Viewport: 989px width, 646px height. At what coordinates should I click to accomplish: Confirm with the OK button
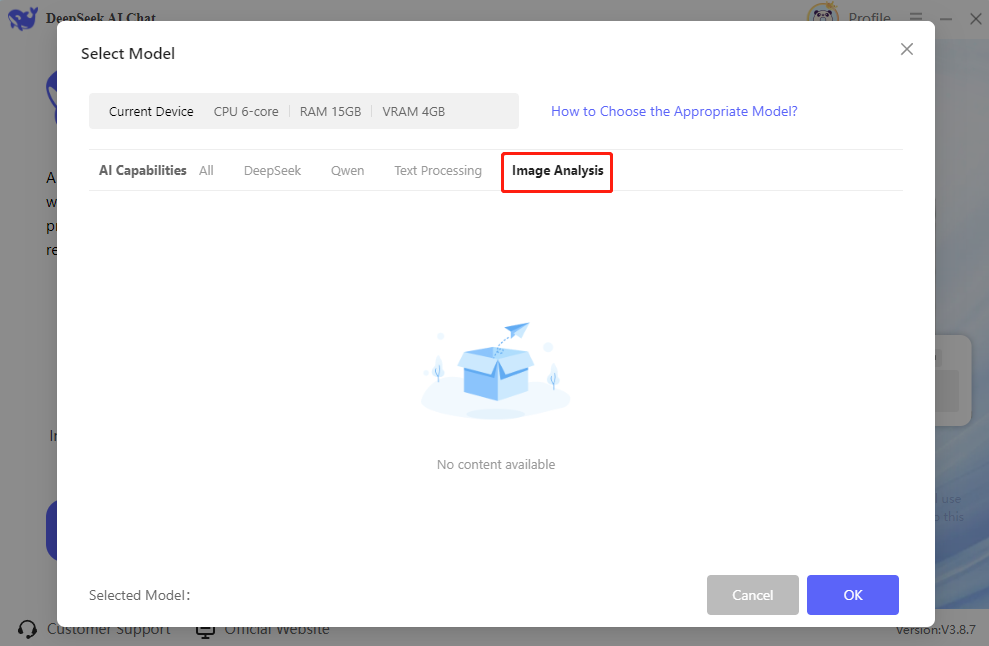[853, 595]
